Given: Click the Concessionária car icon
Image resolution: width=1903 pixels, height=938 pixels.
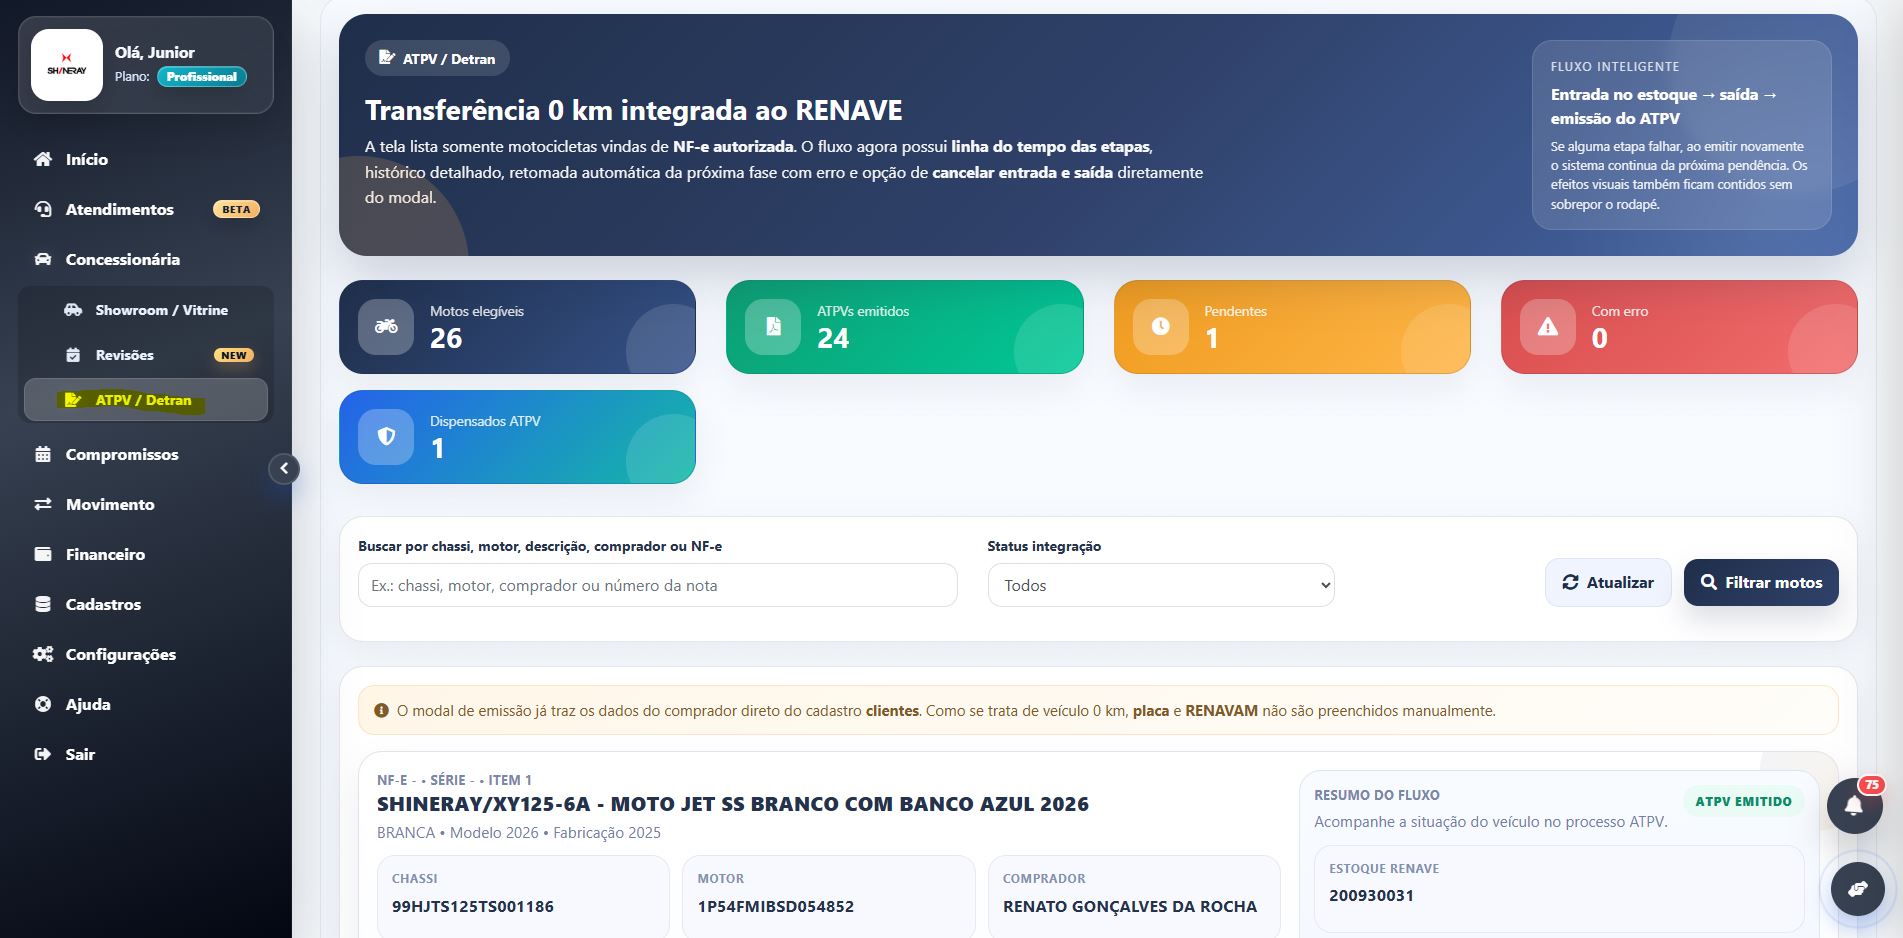Looking at the screenshot, I should pyautogui.click(x=43, y=259).
